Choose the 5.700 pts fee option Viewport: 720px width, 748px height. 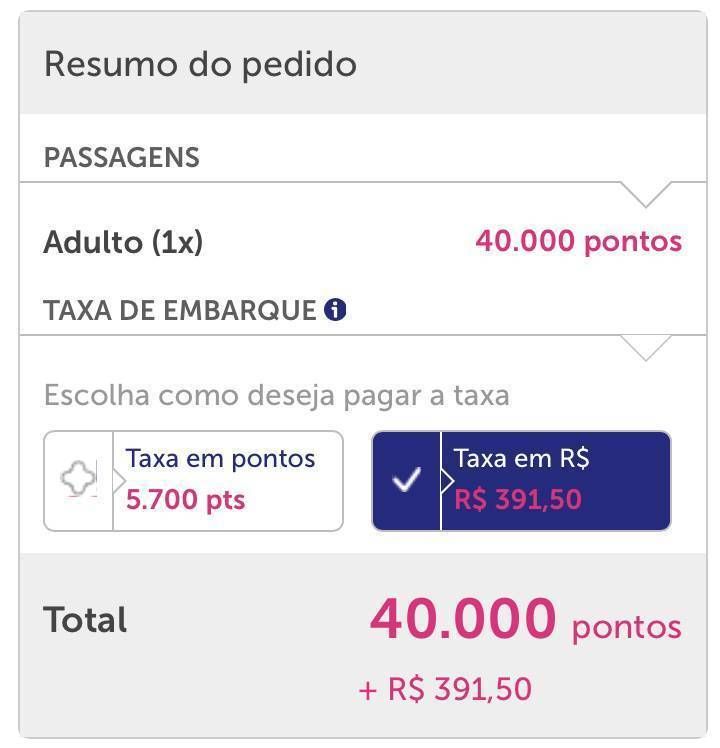tap(186, 500)
